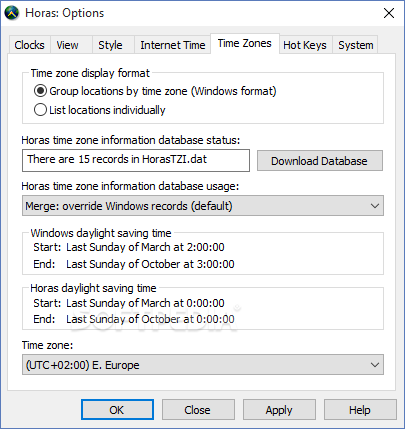Viewport: 405px width, 429px height.
Task: Click the Download Database button
Action: click(x=319, y=161)
